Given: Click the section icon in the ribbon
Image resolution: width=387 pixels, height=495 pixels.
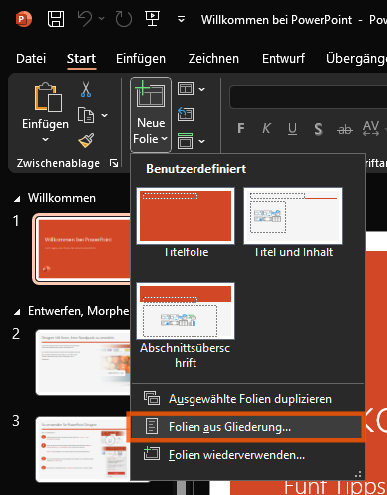Looking at the screenshot, I should 186,141.
